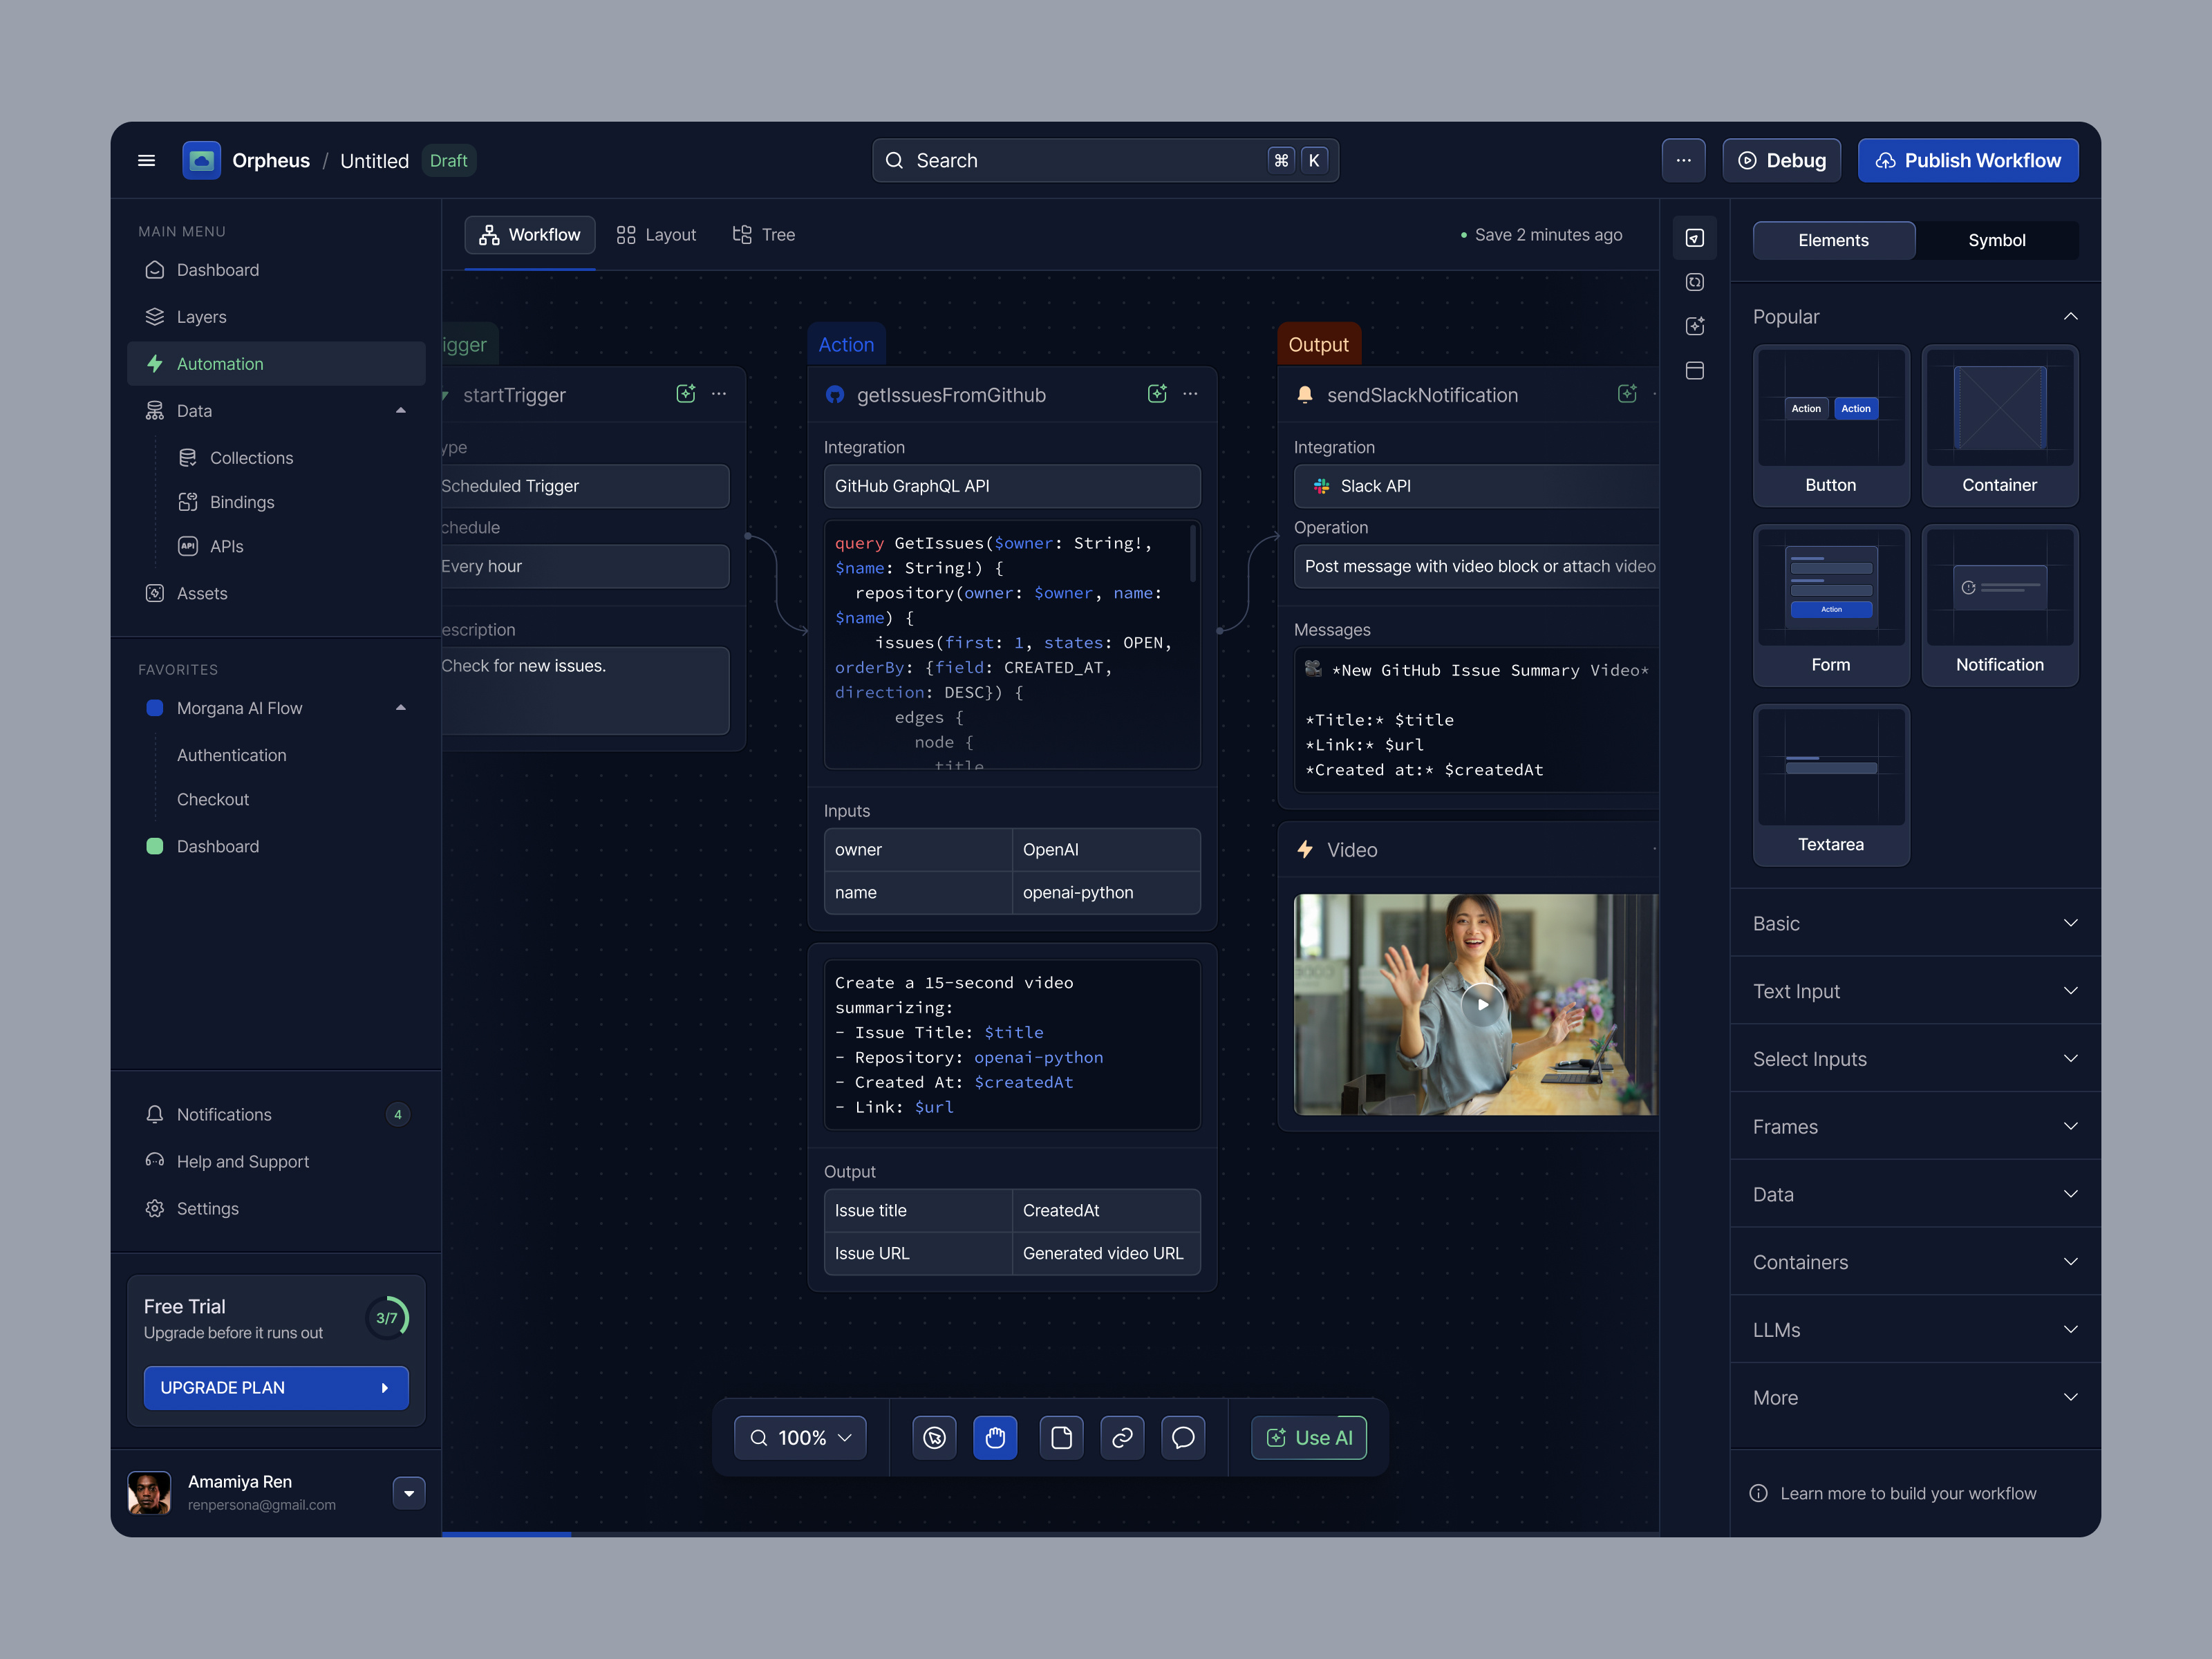Click the Publish Workflow button
This screenshot has height=1659, width=2212.
pos(1968,160)
